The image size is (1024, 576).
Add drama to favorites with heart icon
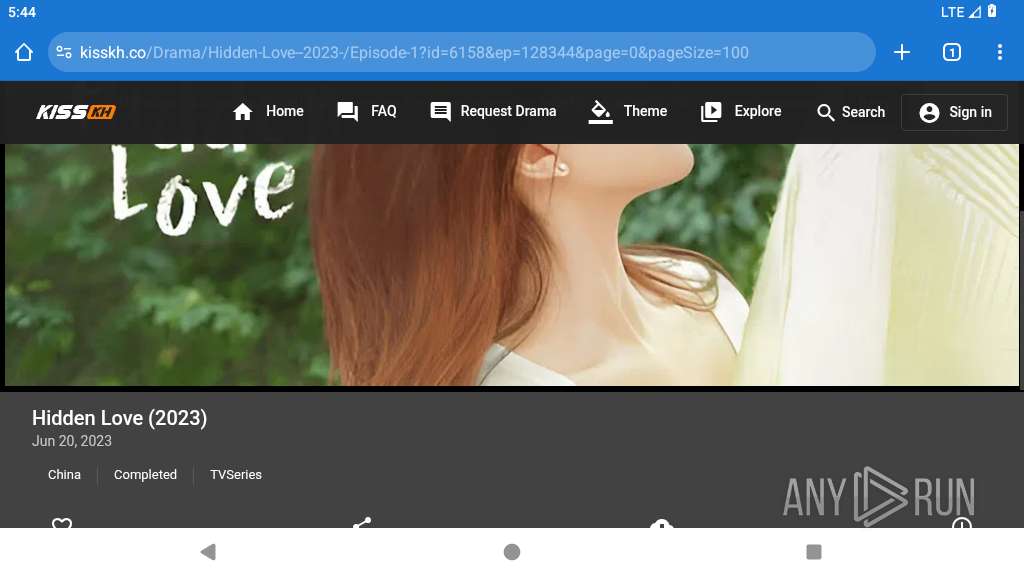(x=62, y=523)
